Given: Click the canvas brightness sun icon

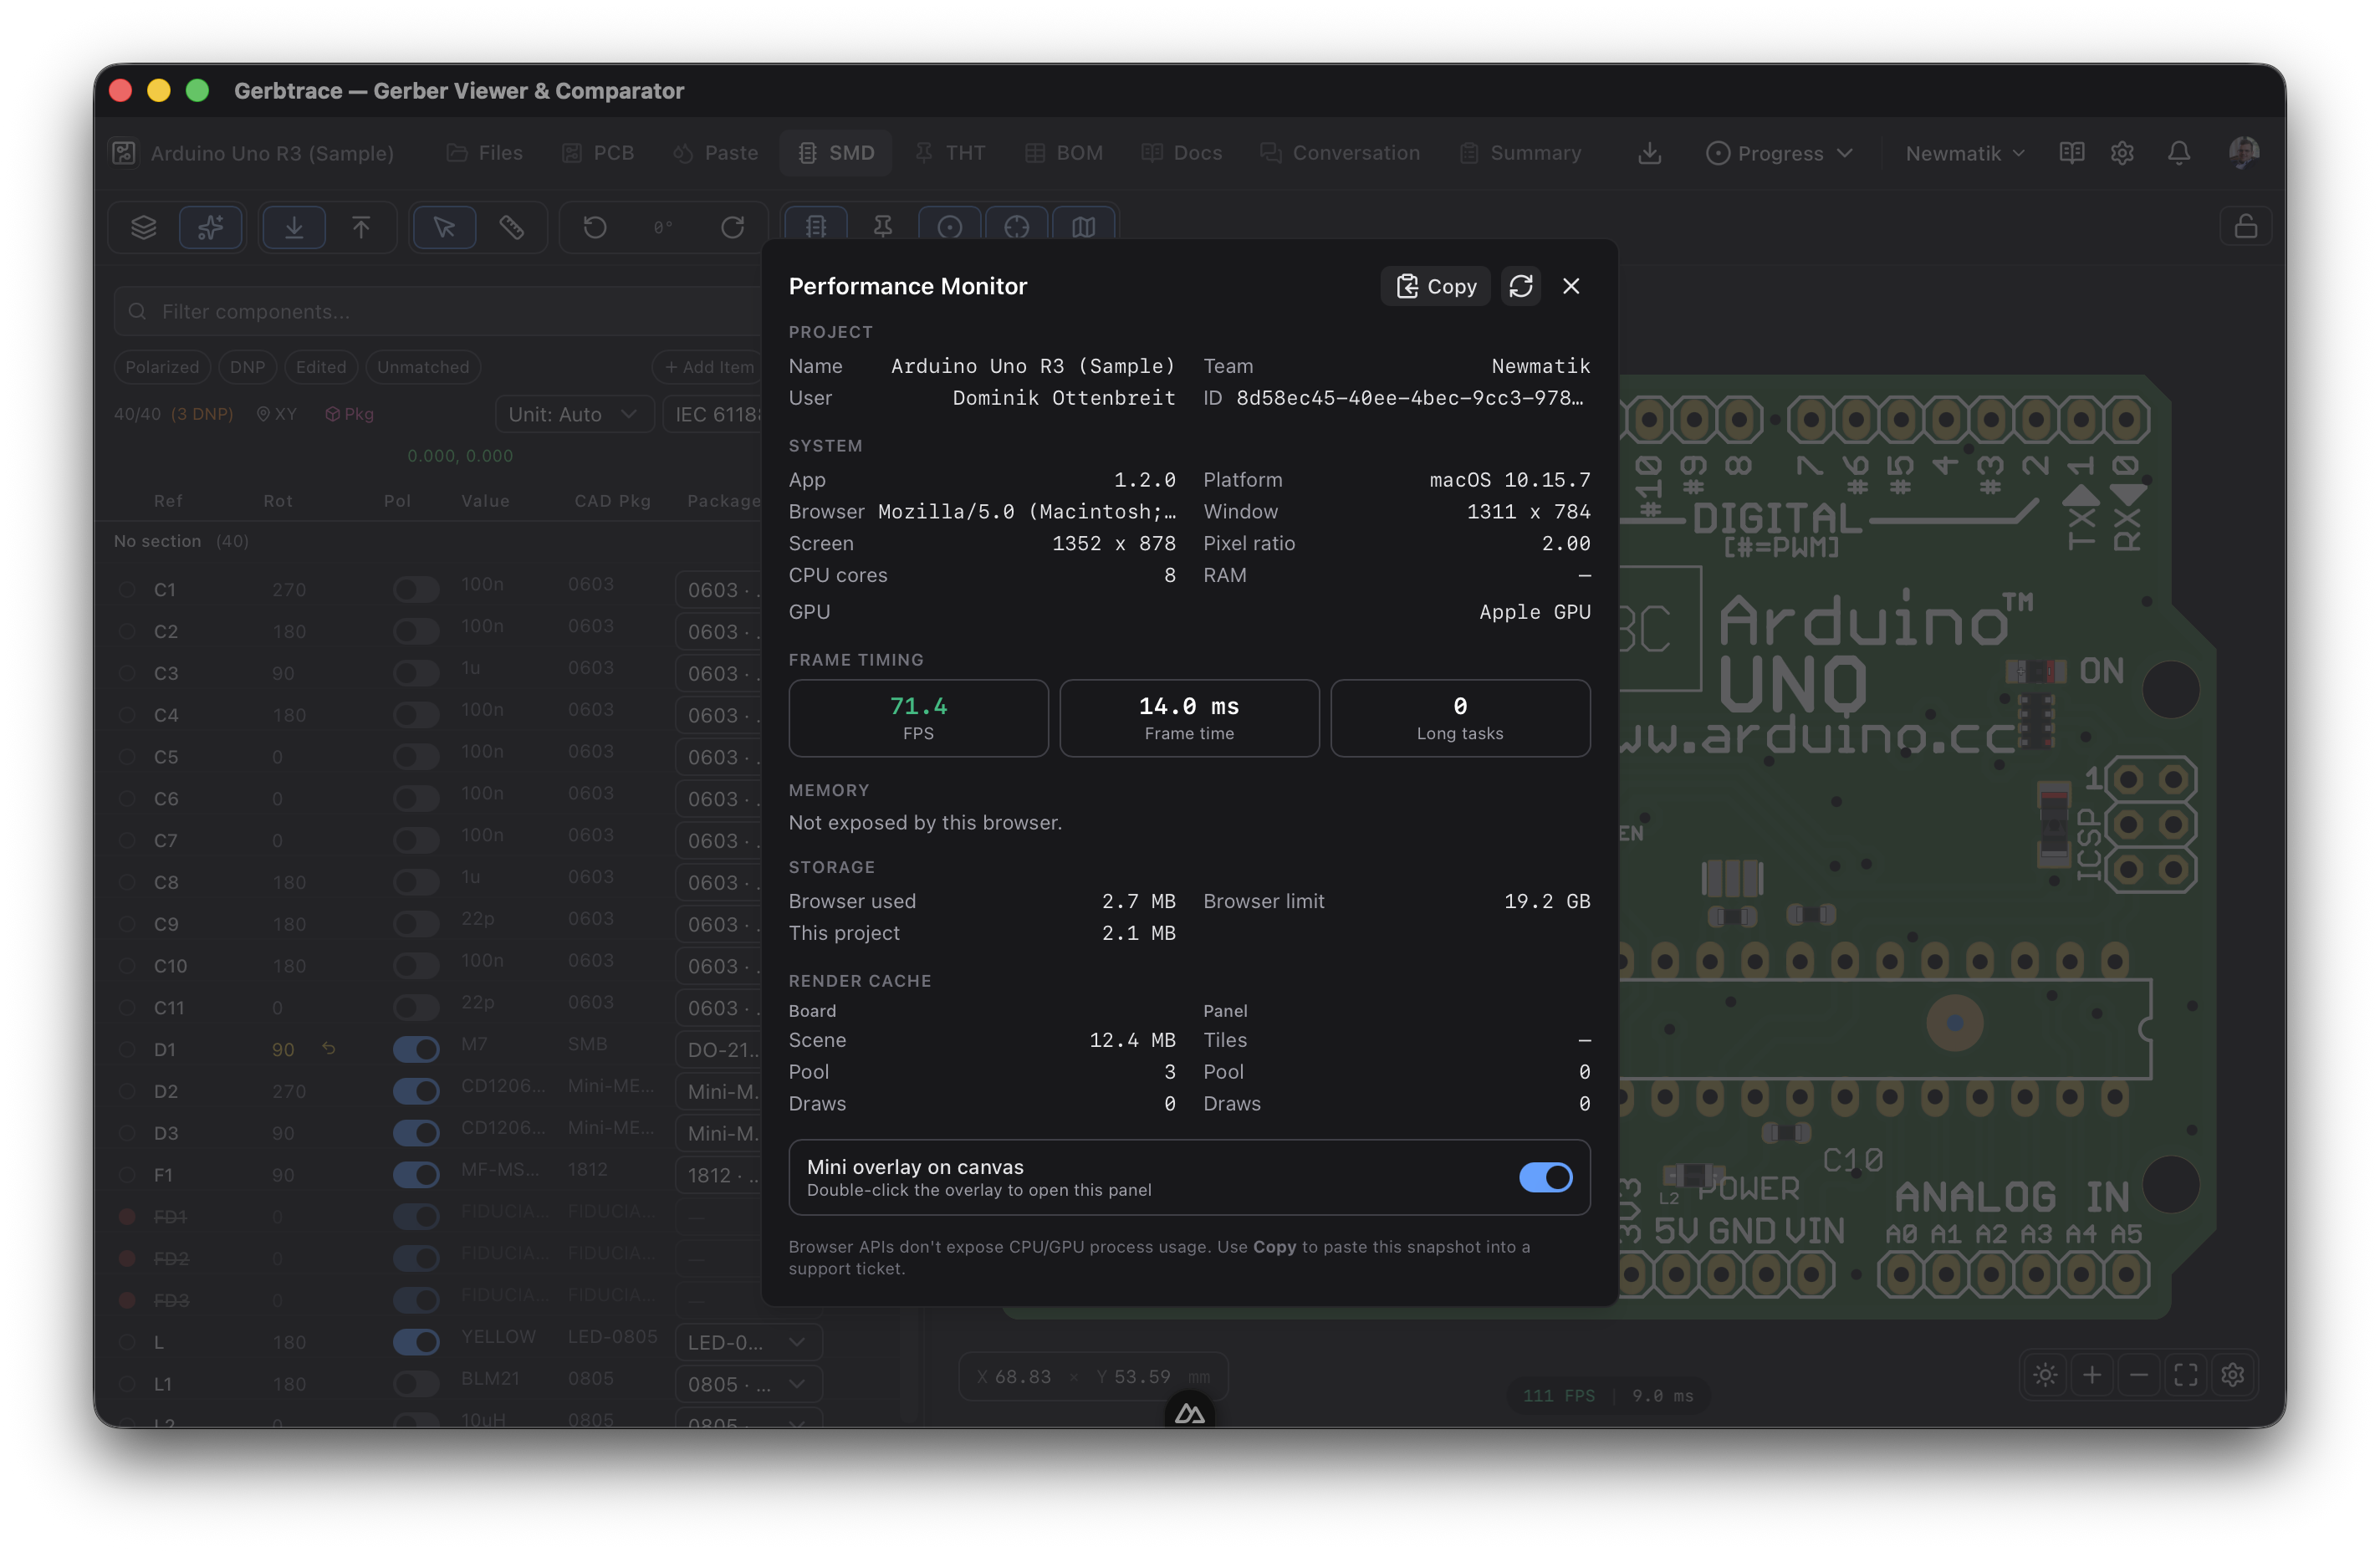Looking at the screenshot, I should (x=2045, y=1375).
